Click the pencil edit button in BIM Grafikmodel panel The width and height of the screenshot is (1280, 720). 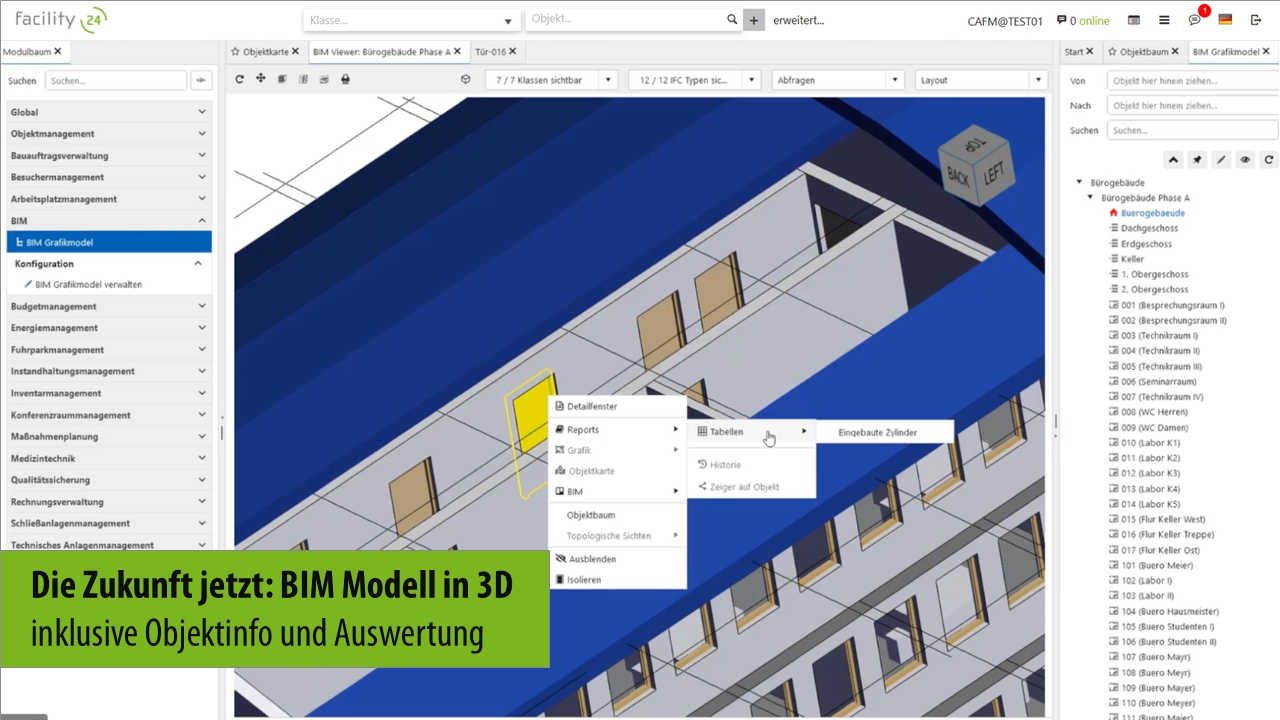click(x=1221, y=159)
